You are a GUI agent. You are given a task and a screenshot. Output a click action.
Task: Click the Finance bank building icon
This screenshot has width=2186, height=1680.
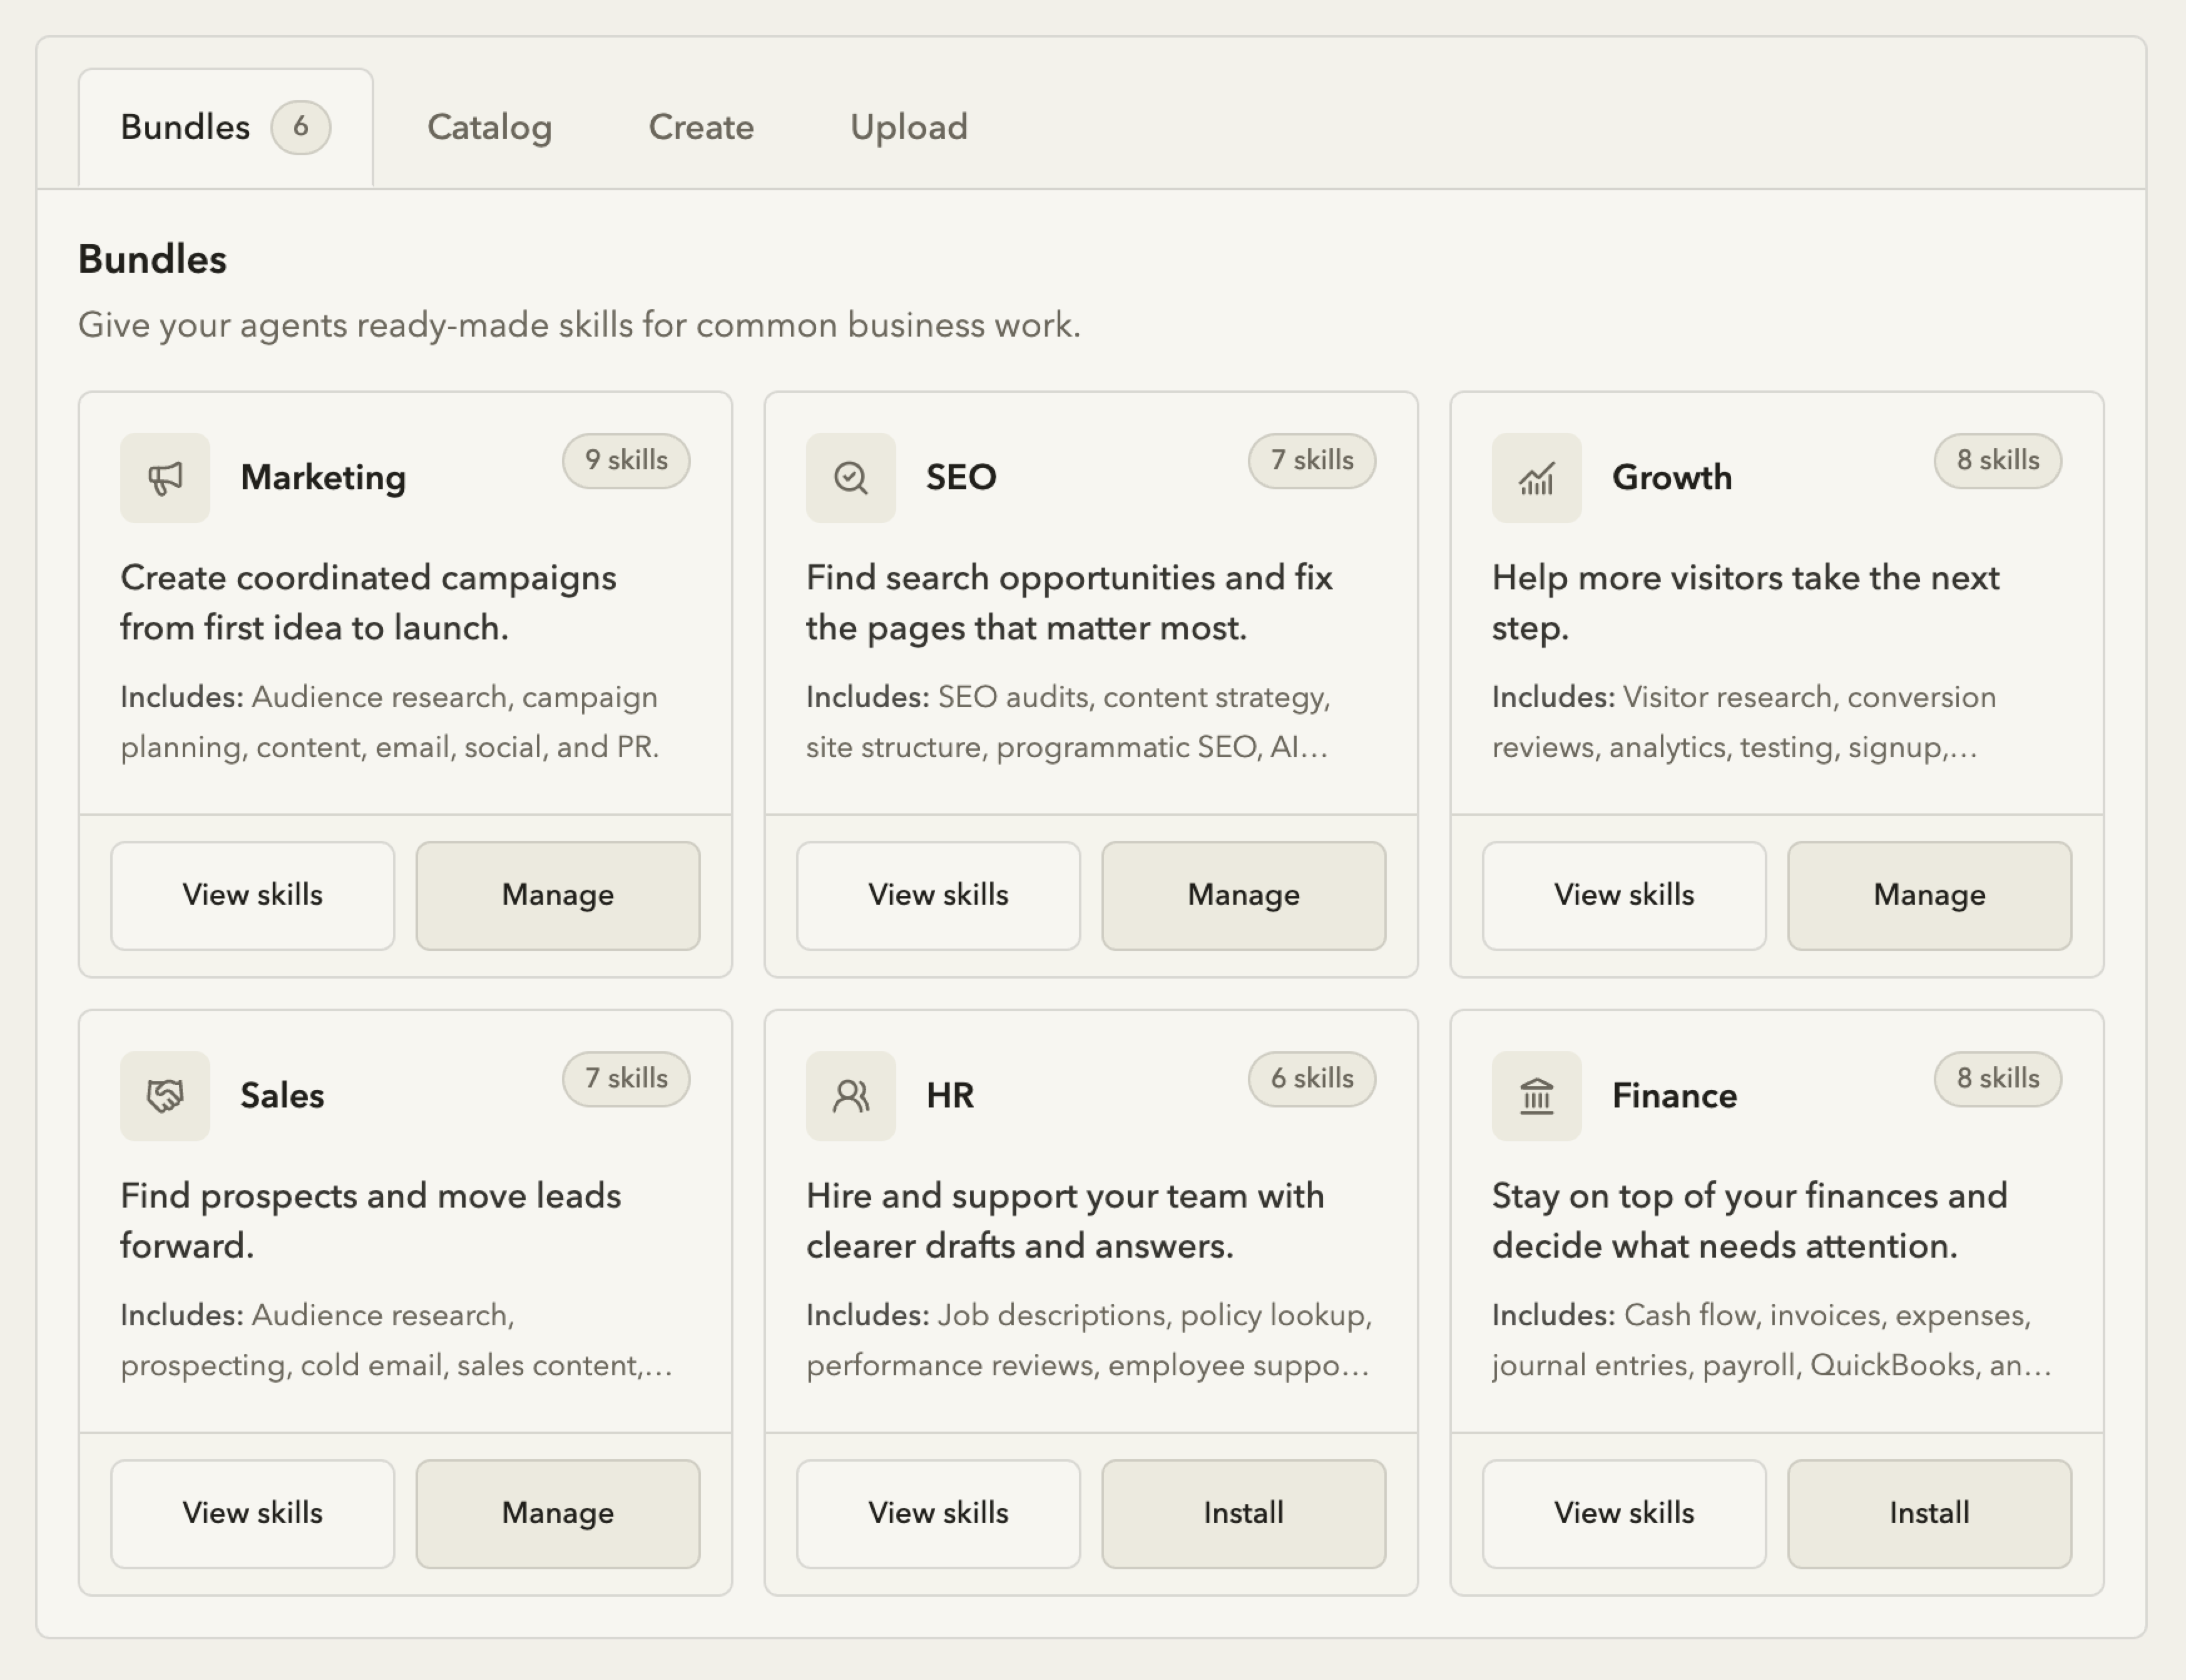pos(1537,1096)
